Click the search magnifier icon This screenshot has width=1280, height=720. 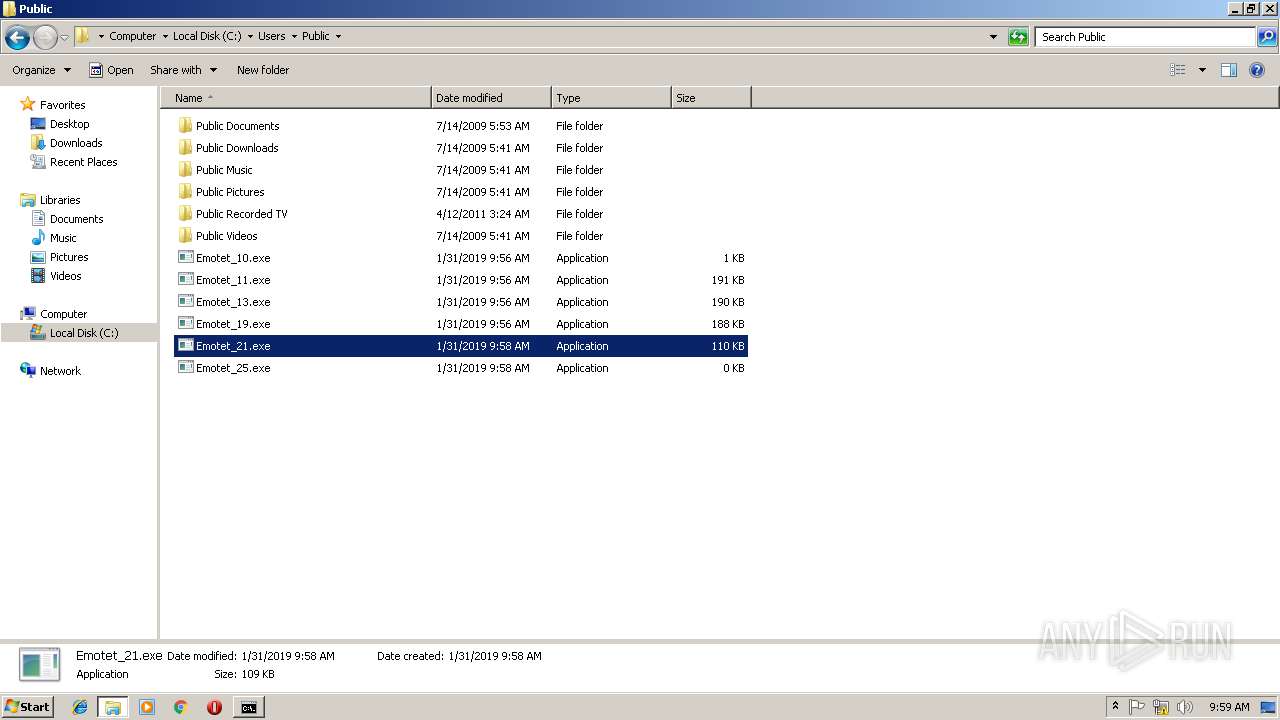[x=1266, y=37]
